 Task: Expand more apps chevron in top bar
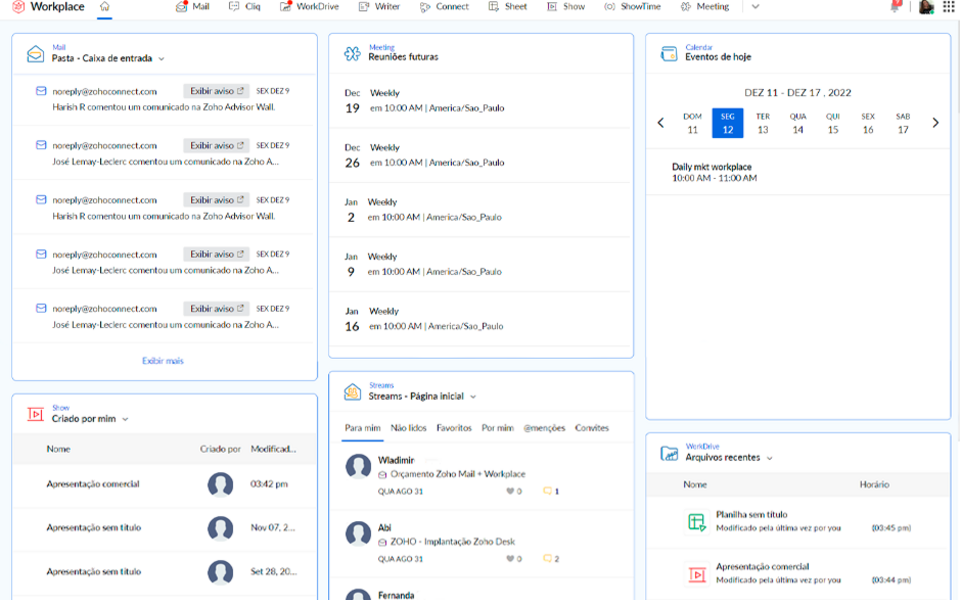(x=756, y=7)
